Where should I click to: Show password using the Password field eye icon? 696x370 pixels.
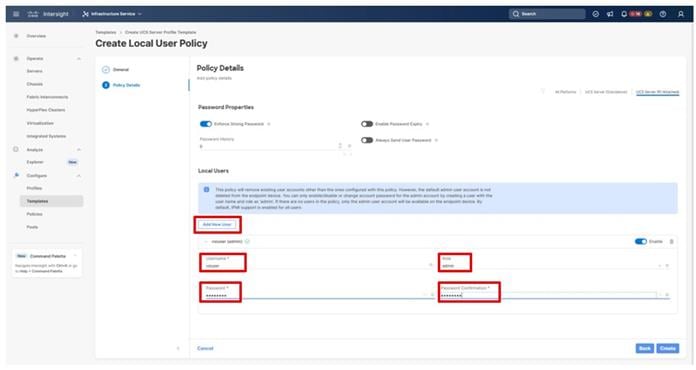point(425,294)
